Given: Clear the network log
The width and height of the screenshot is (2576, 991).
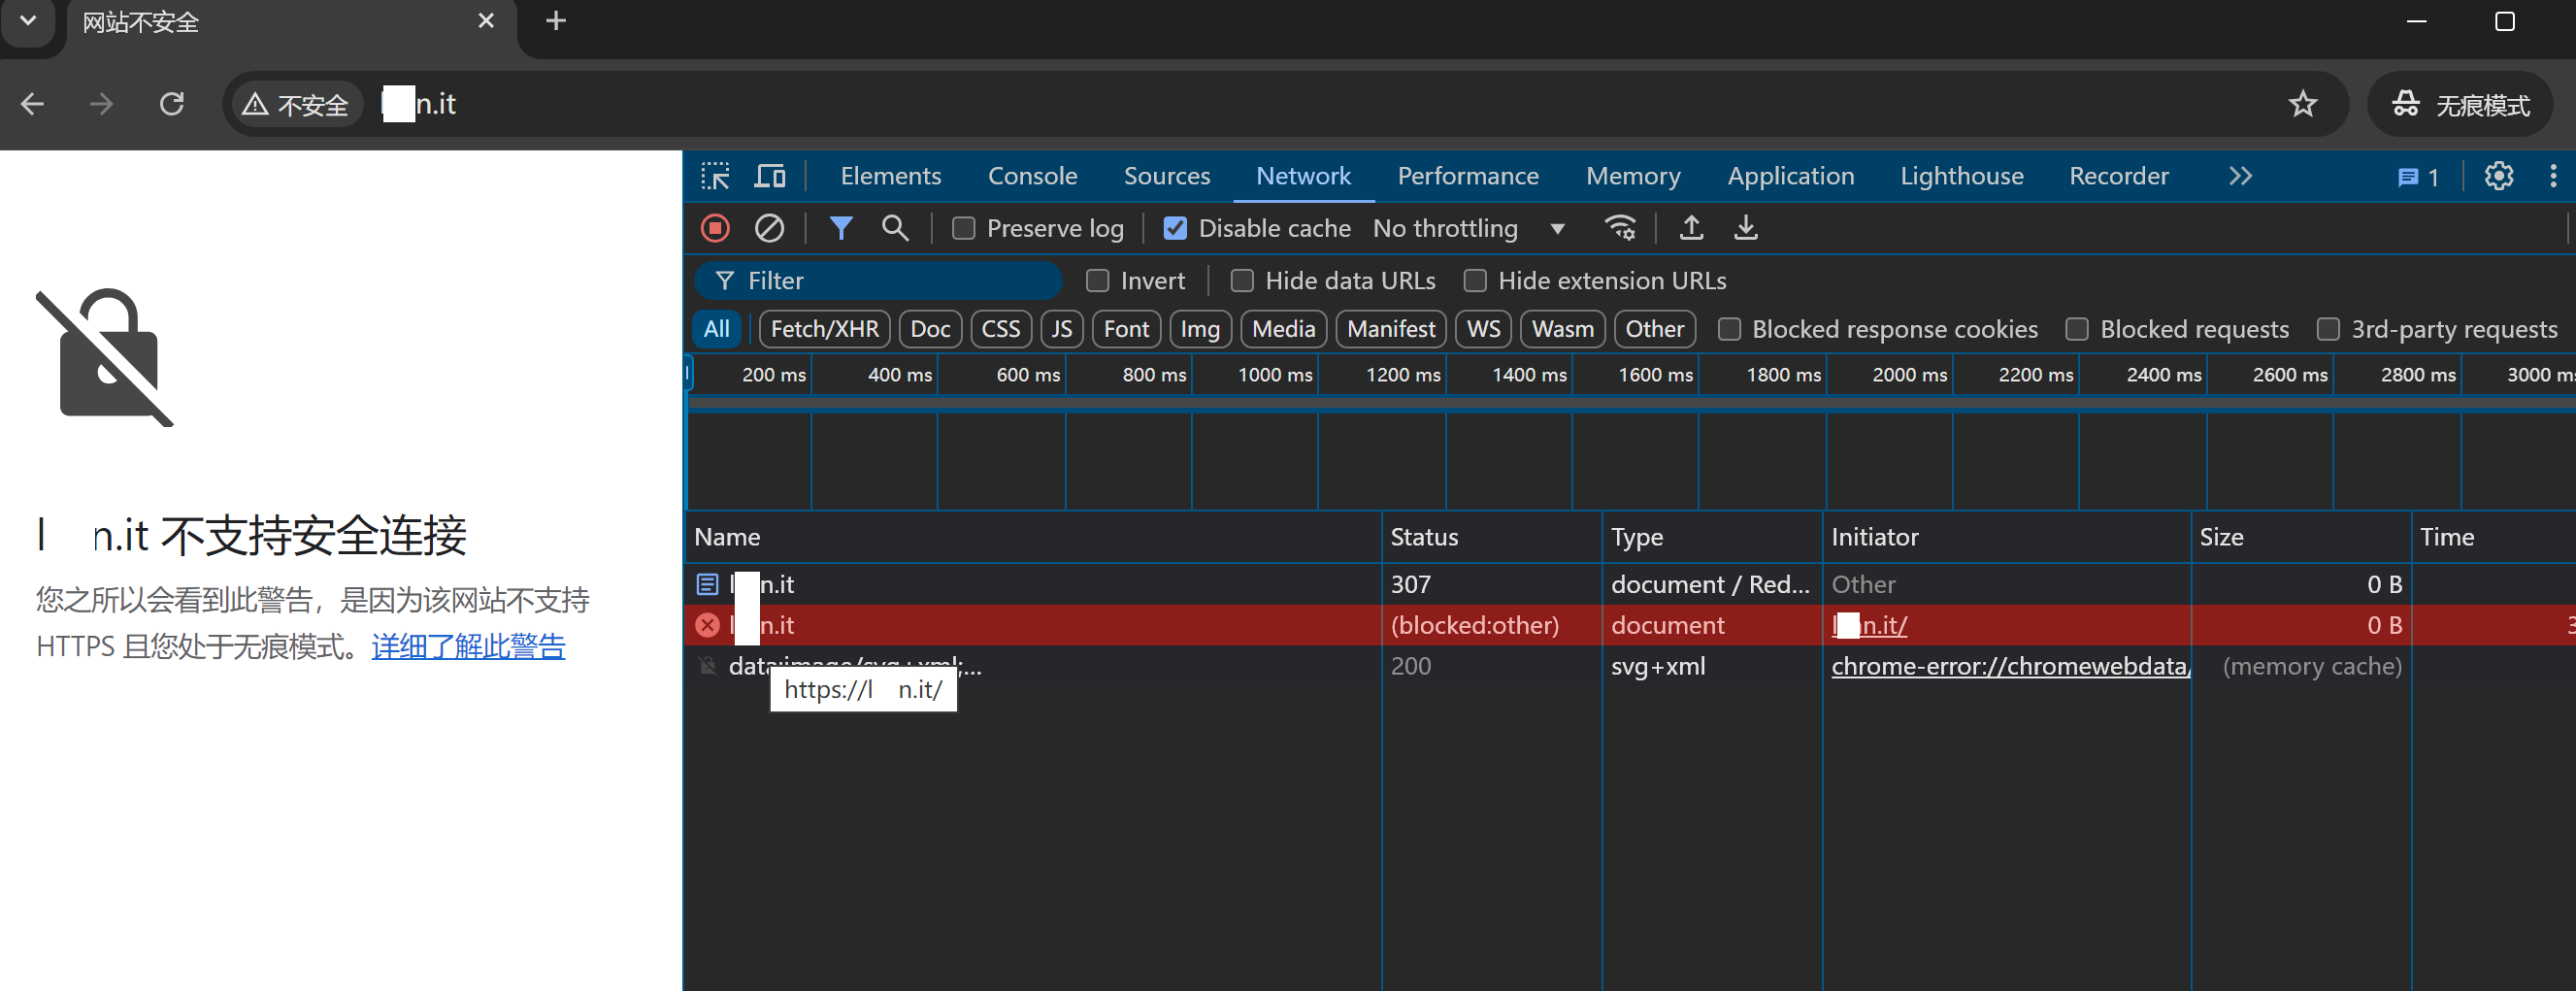Looking at the screenshot, I should point(768,228).
